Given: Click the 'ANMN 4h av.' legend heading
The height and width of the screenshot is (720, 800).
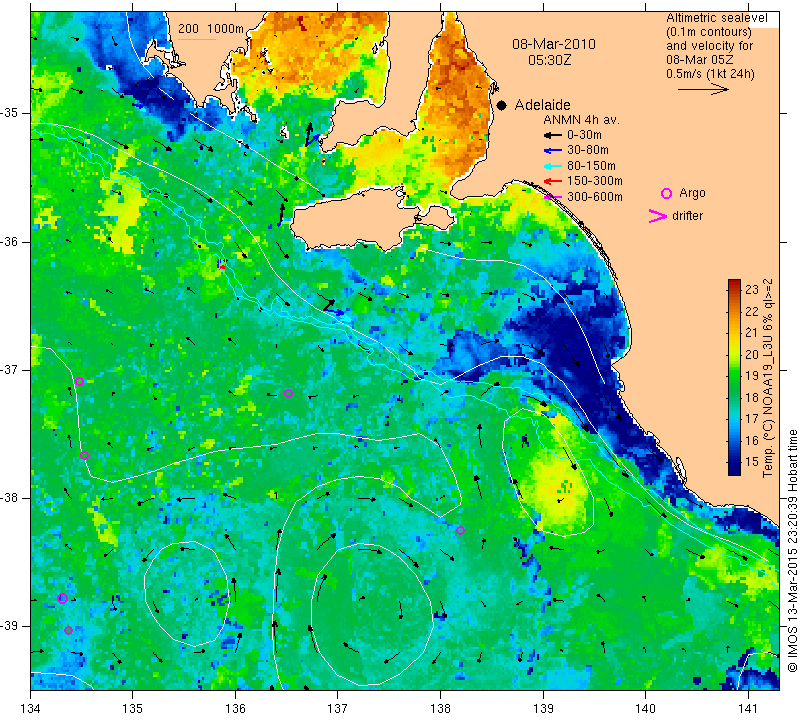Looking at the screenshot, I should click(581, 120).
